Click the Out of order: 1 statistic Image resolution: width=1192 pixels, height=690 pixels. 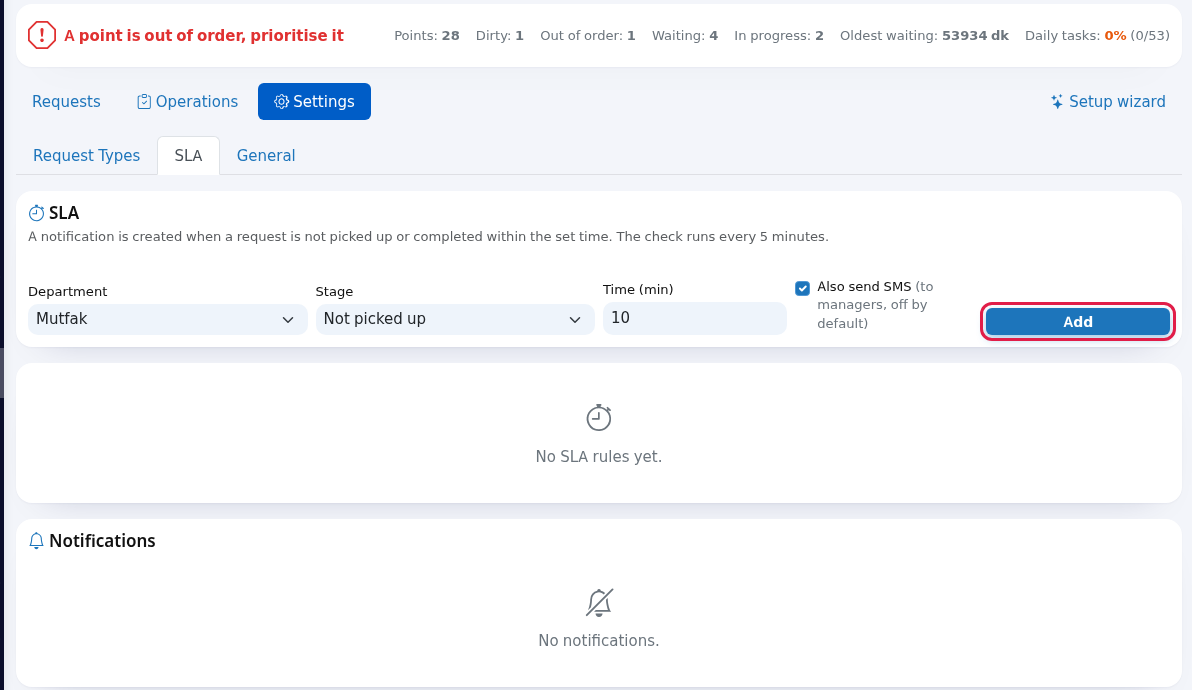tap(588, 36)
